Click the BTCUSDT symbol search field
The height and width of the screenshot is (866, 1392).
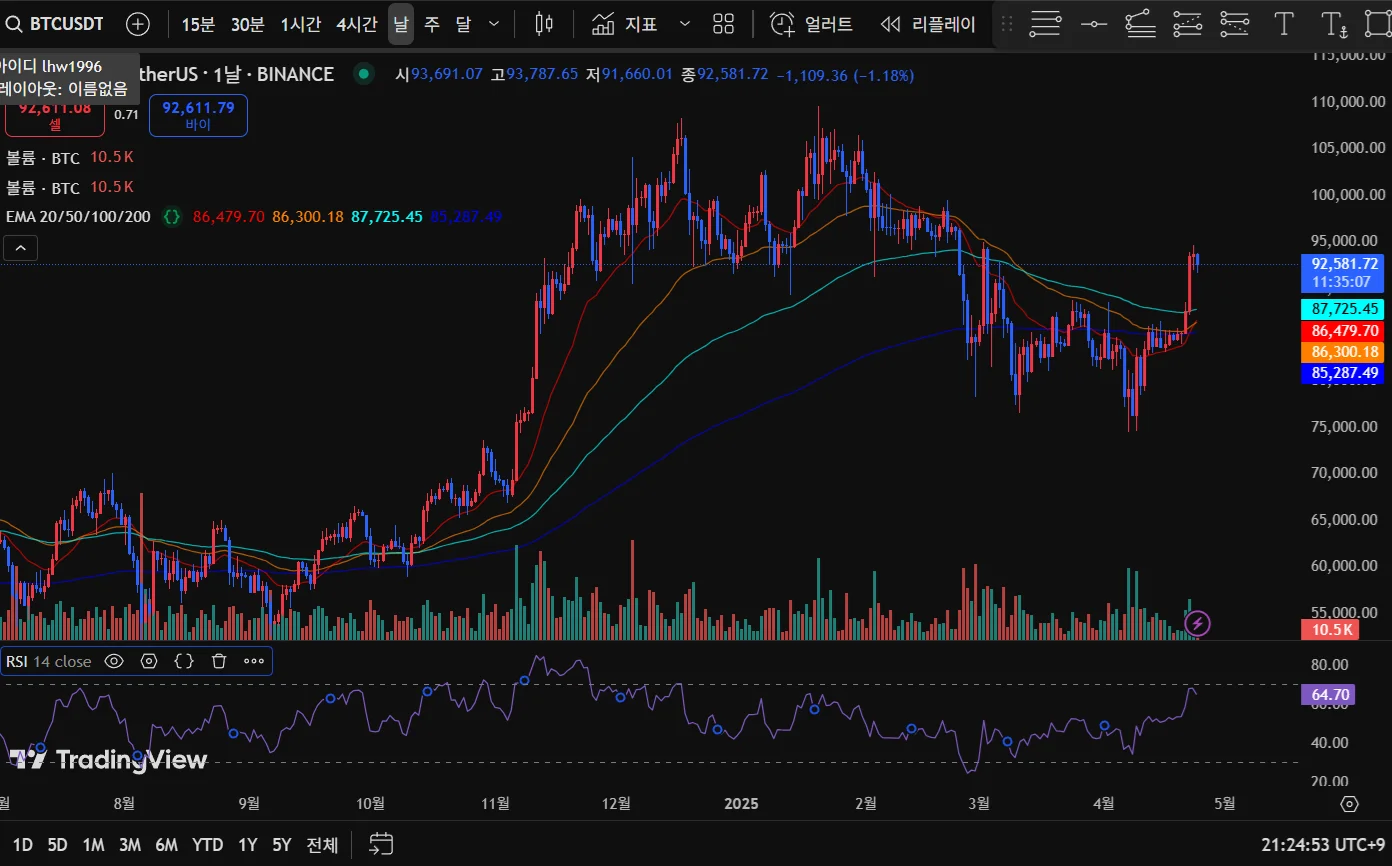(x=66, y=24)
